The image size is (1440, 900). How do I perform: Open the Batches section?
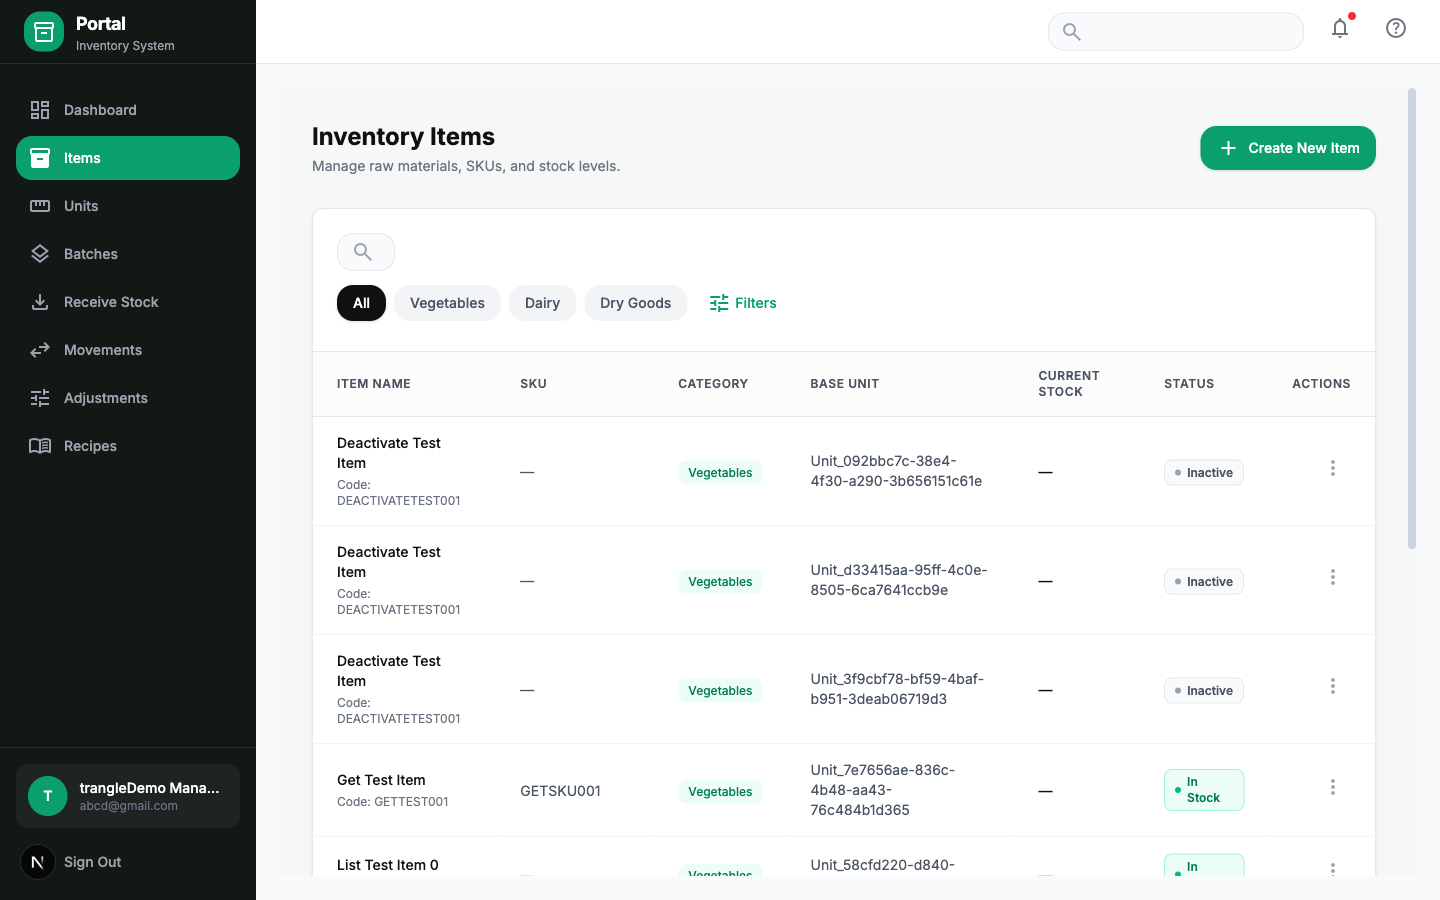[x=128, y=254]
